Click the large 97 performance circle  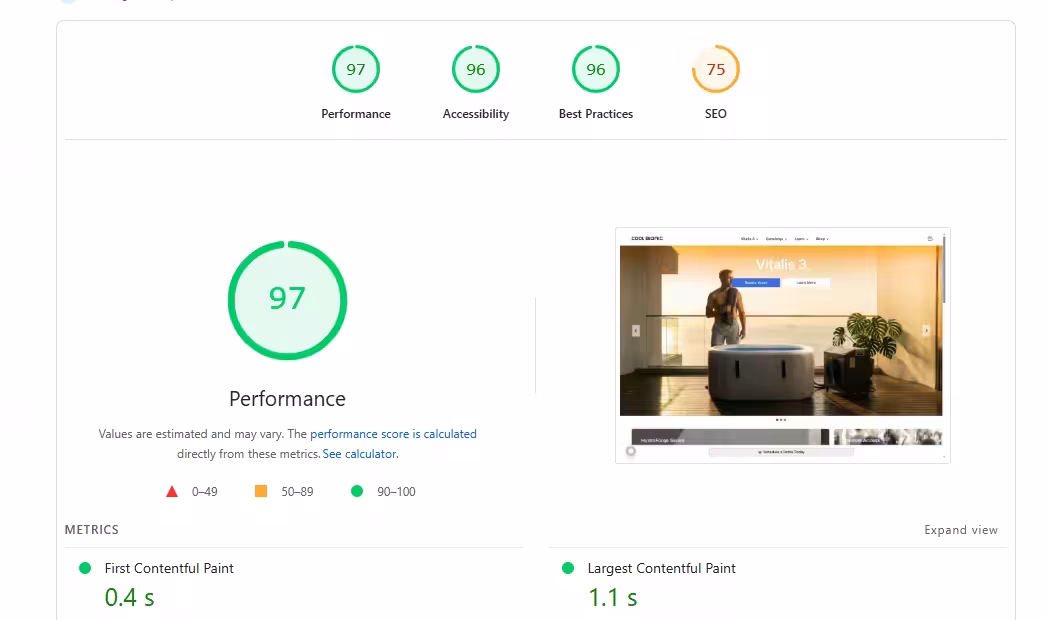288,300
